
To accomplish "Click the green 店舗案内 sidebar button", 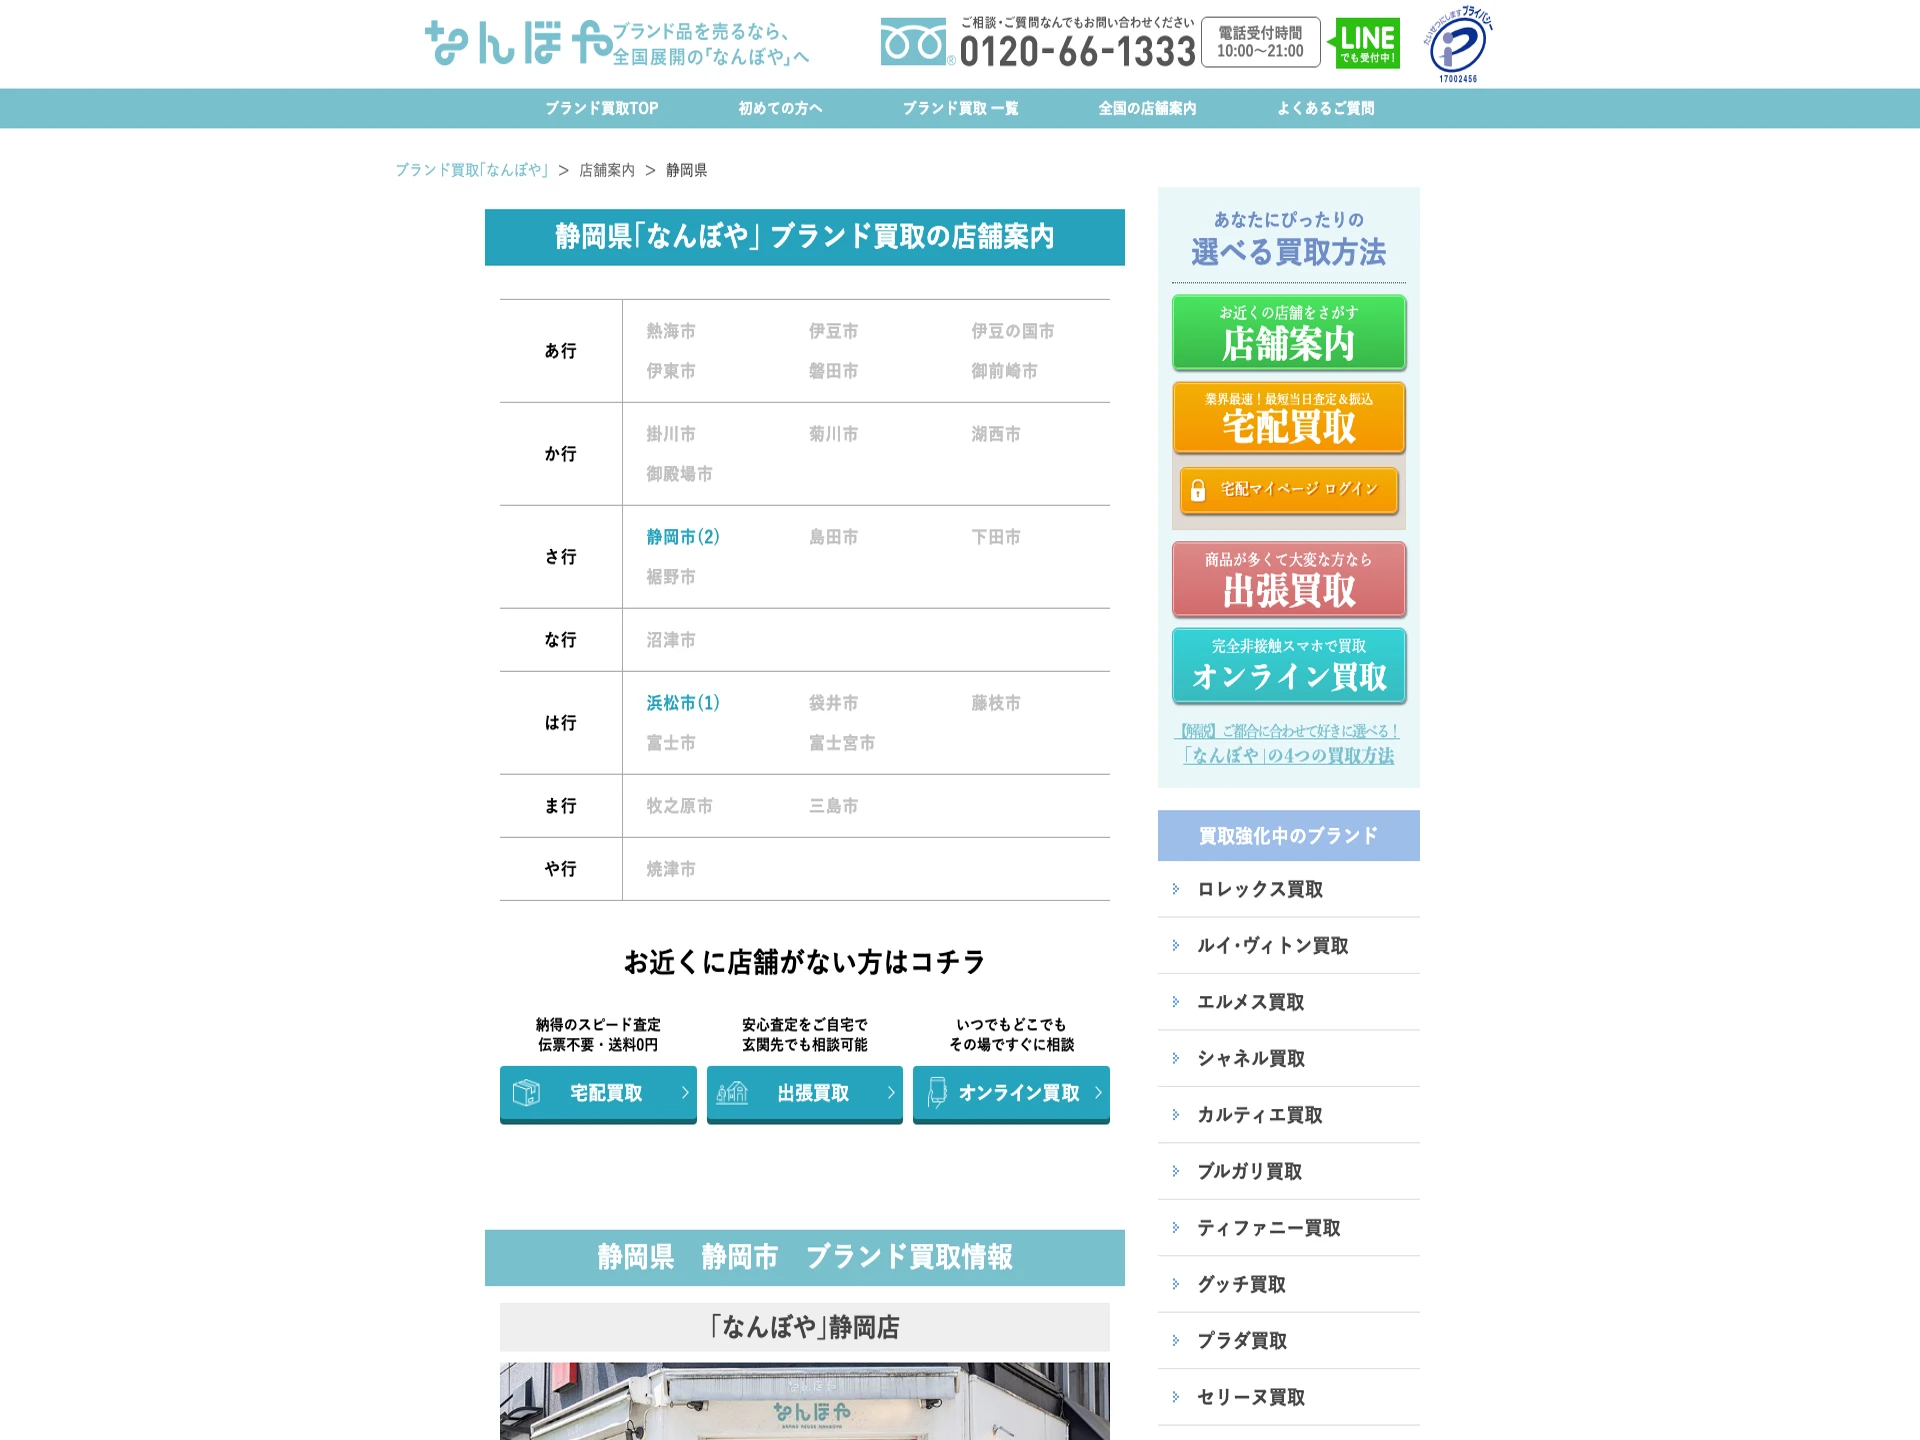I will coord(1288,333).
